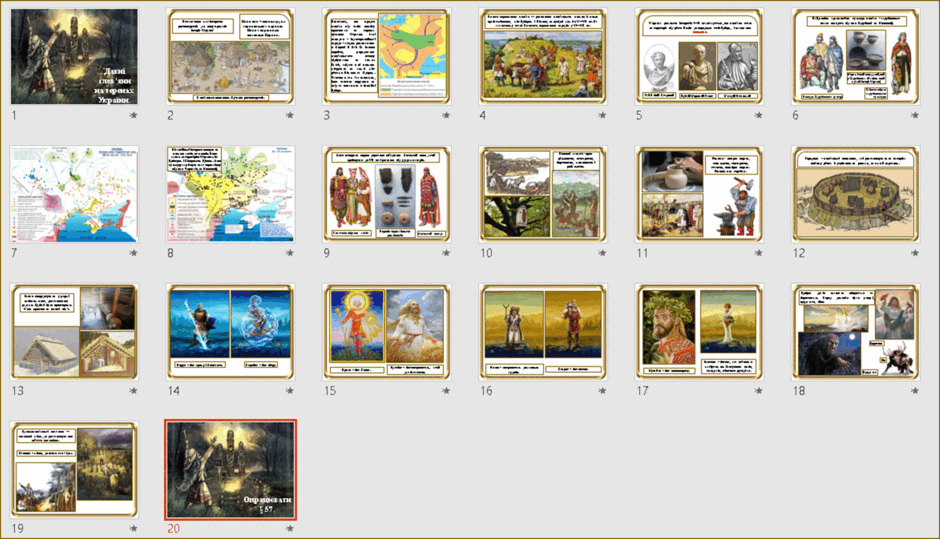Select slide 8 thumbnail with yellow-region map
The width and height of the screenshot is (940, 539).
231,194
